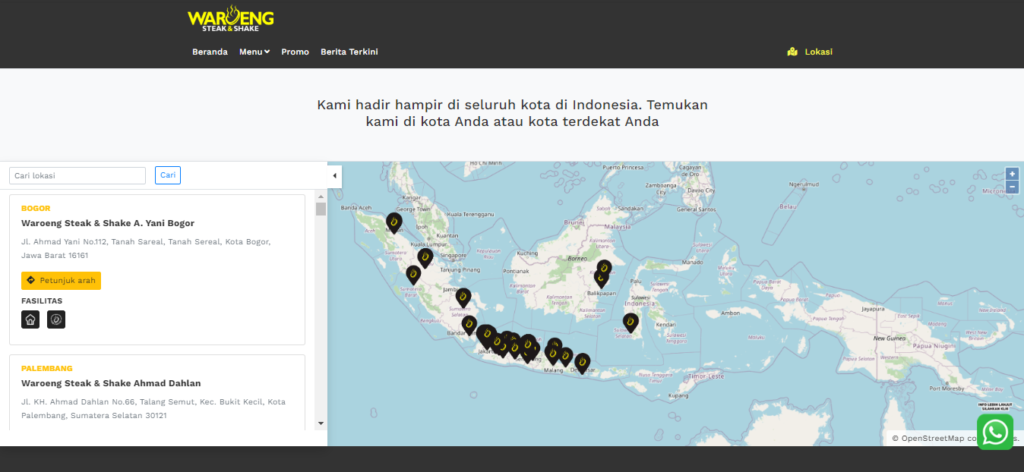Go to Beranda page

tap(210, 52)
